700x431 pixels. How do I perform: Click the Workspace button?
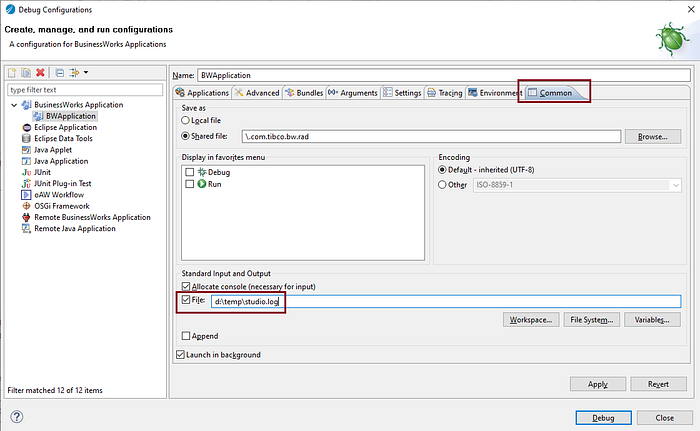pyautogui.click(x=531, y=320)
